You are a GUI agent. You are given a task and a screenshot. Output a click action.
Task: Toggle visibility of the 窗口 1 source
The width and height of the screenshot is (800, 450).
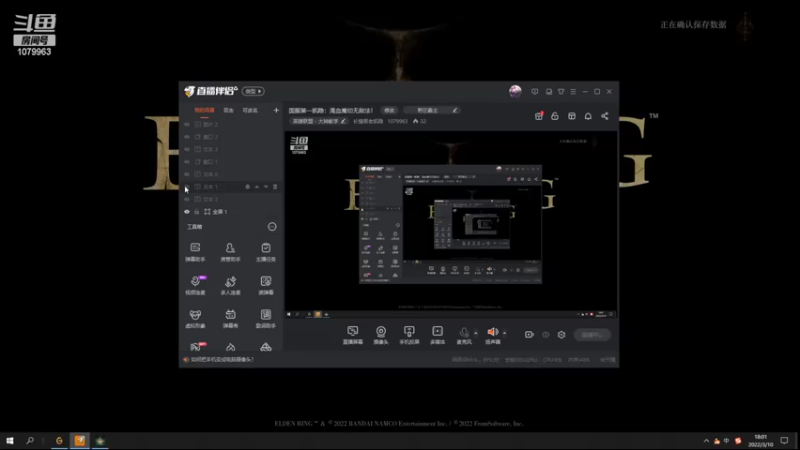(x=187, y=162)
